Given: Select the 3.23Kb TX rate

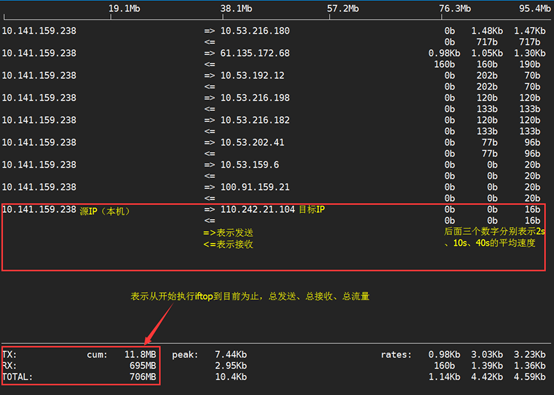Looking at the screenshot, I should [x=530, y=354].
